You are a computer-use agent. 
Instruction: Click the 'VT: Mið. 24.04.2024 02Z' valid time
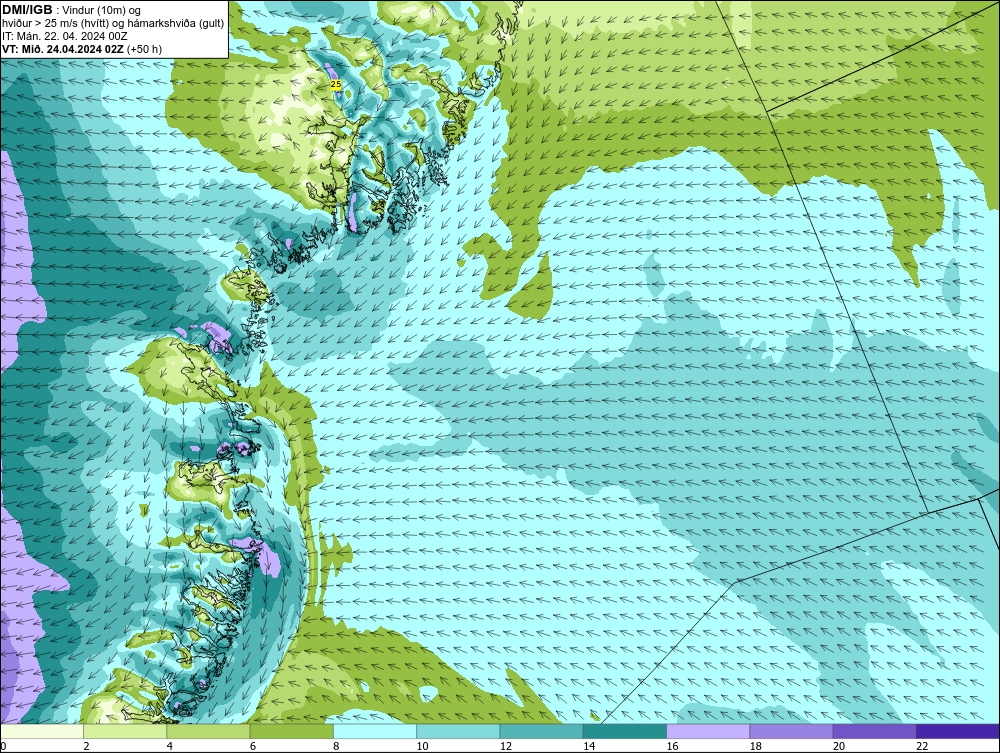point(64,49)
